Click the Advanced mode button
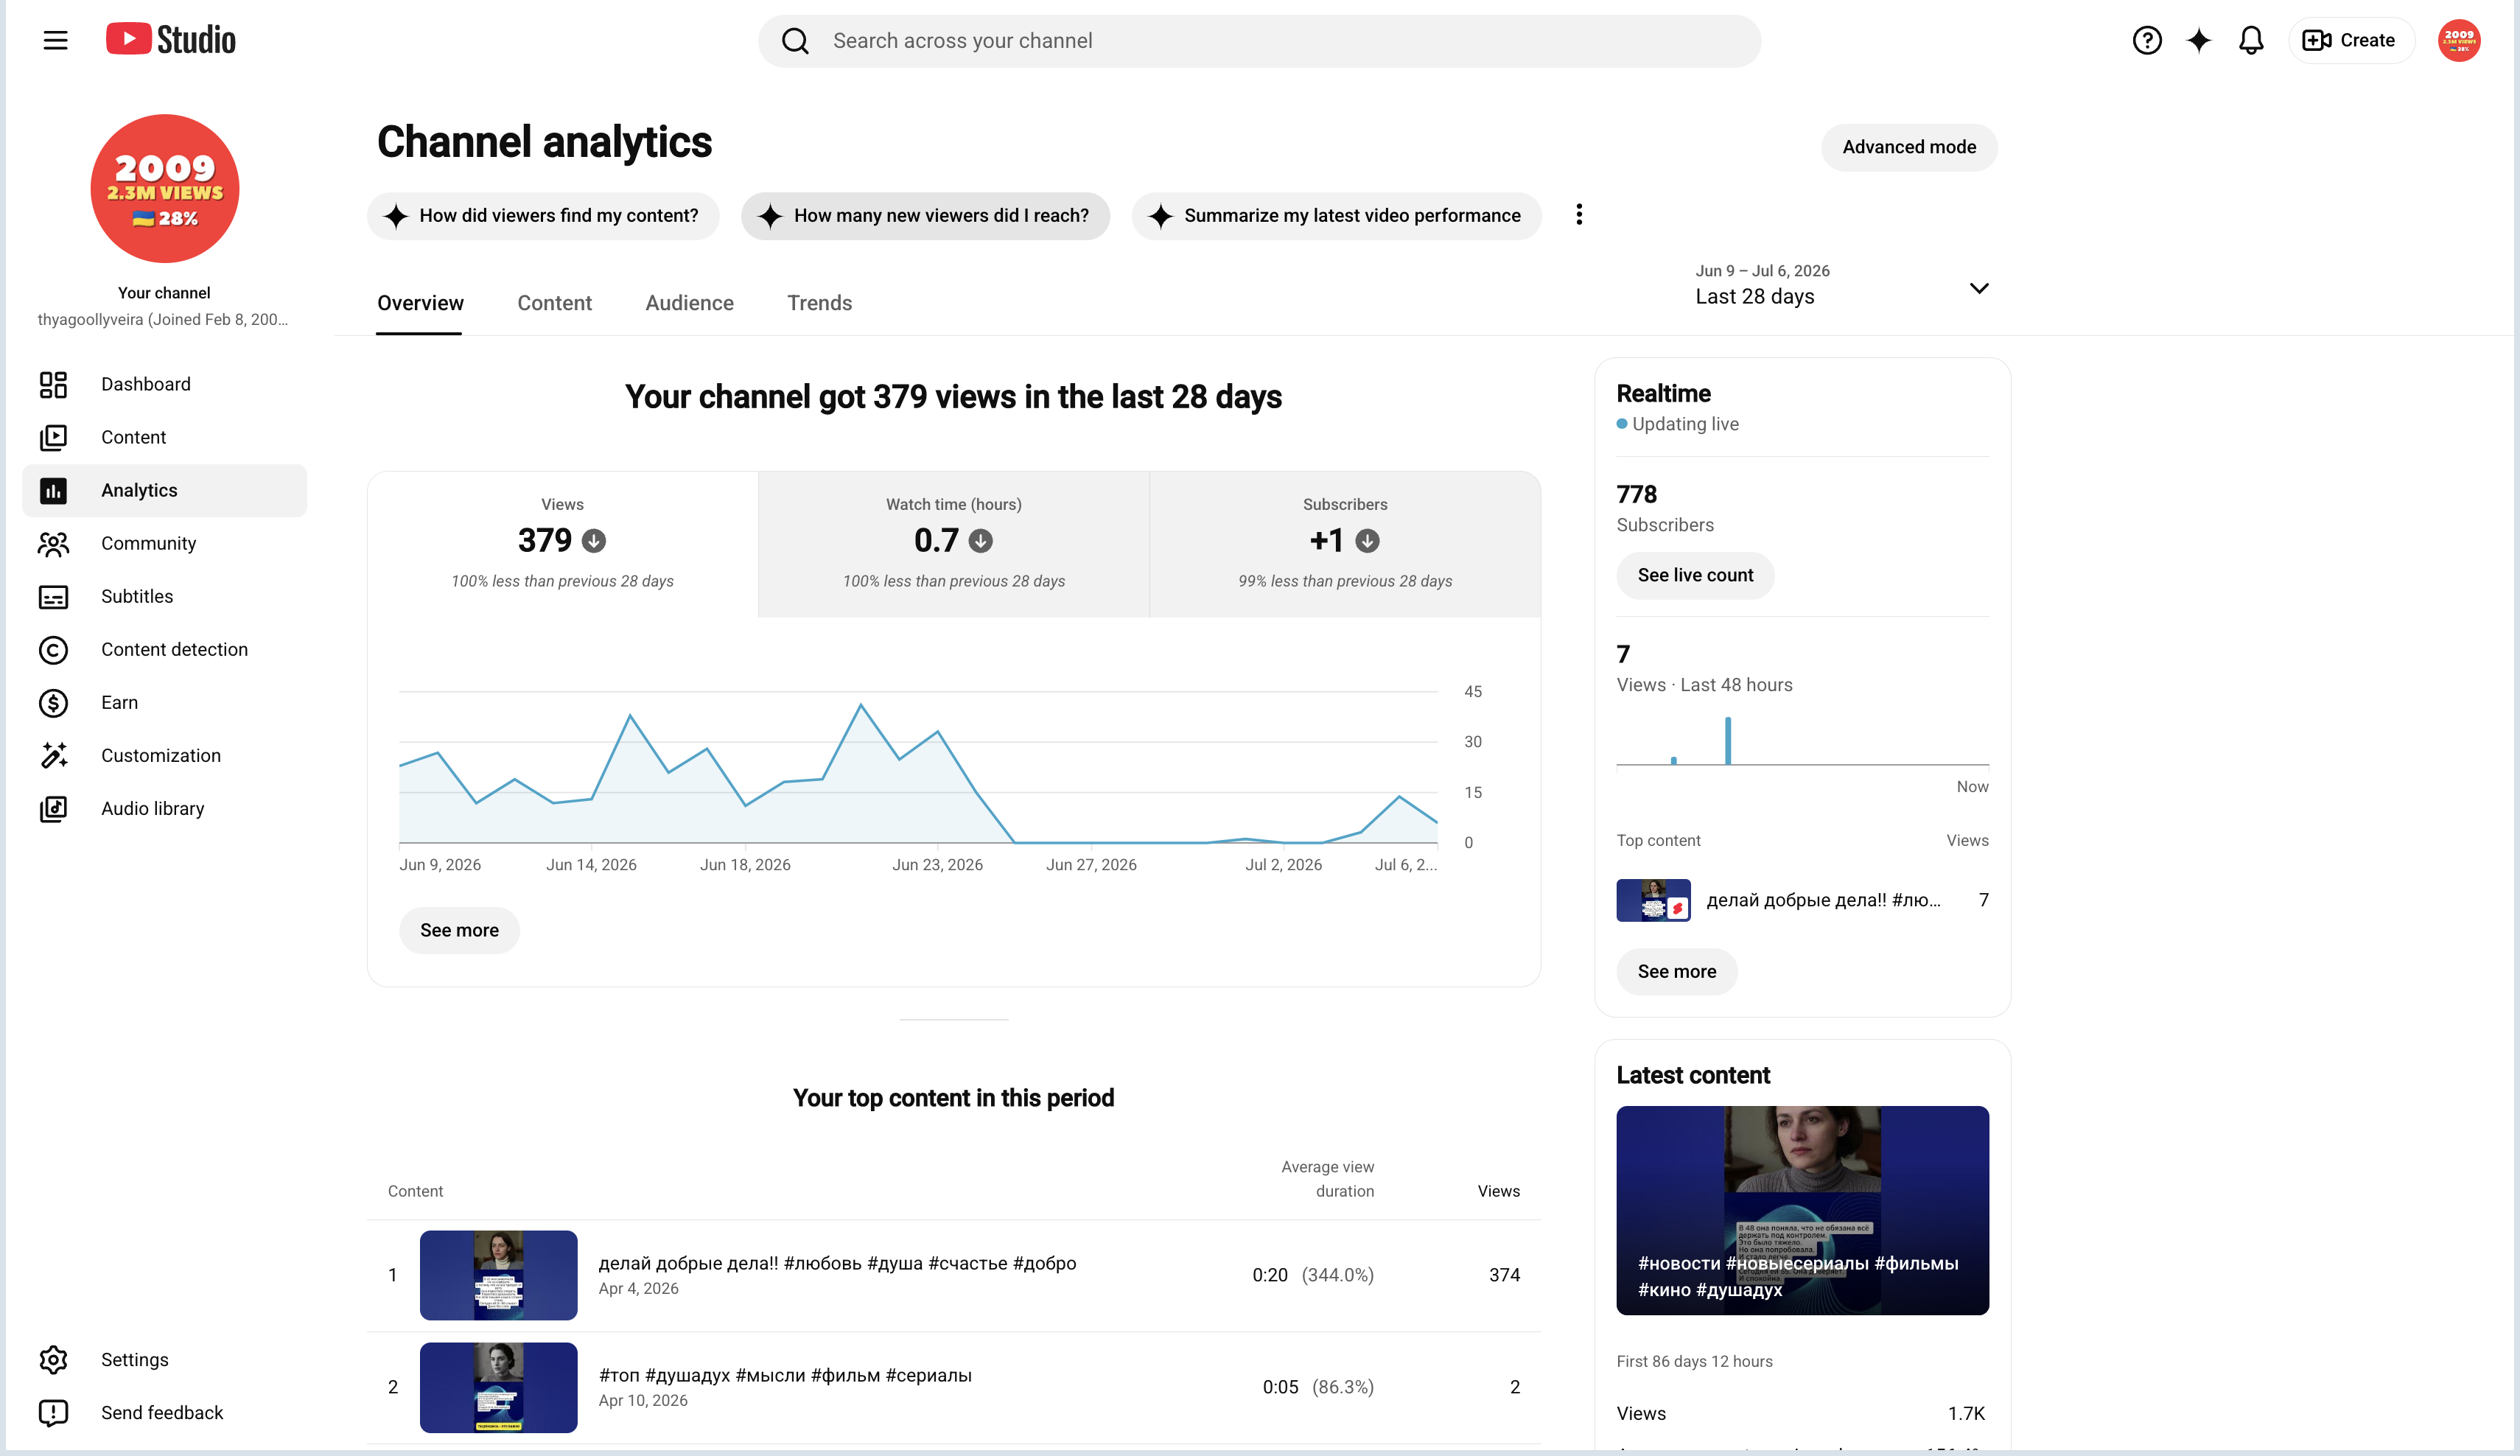 click(x=1908, y=147)
